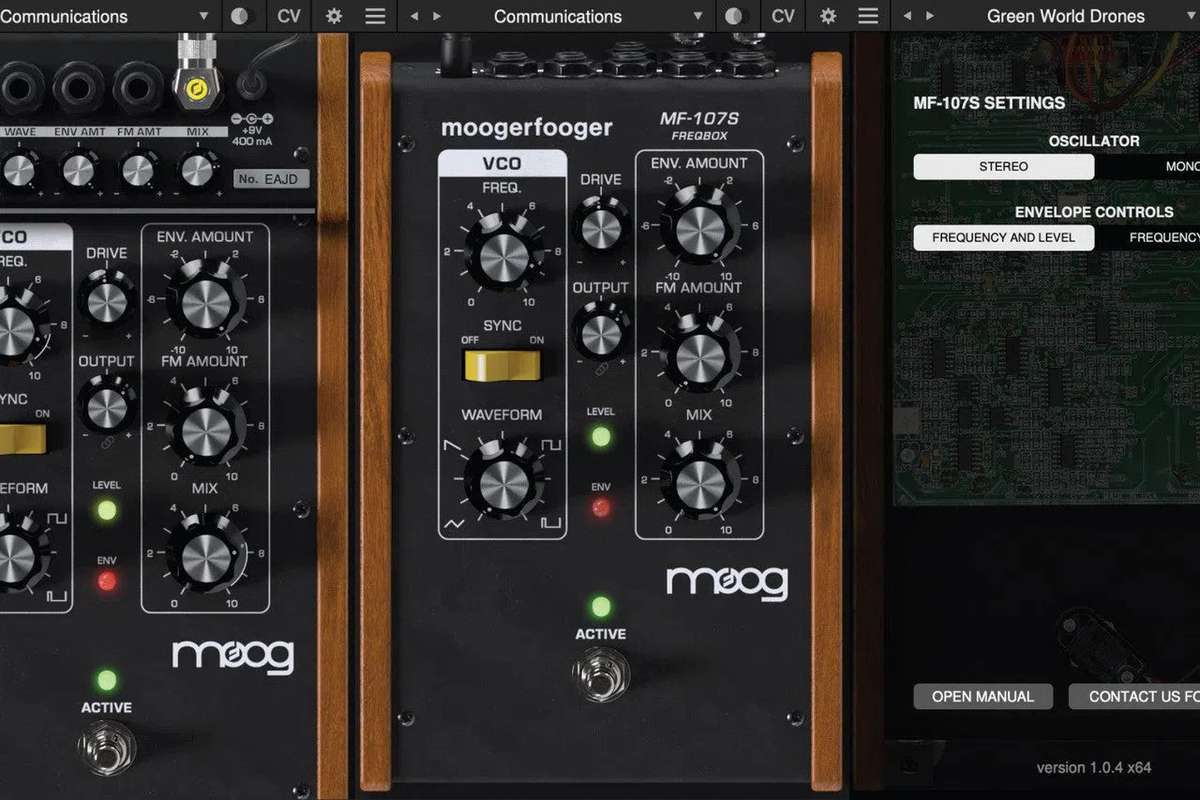Click the next preset arrow beside Green World Drones
The width and height of the screenshot is (1200, 800).
click(929, 16)
